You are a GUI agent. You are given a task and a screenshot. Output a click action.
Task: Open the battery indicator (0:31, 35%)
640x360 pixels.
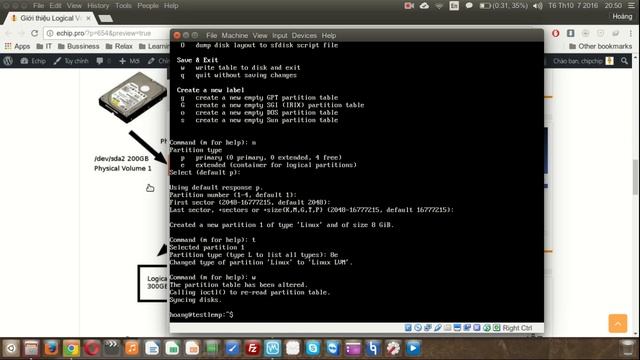click(503, 6)
